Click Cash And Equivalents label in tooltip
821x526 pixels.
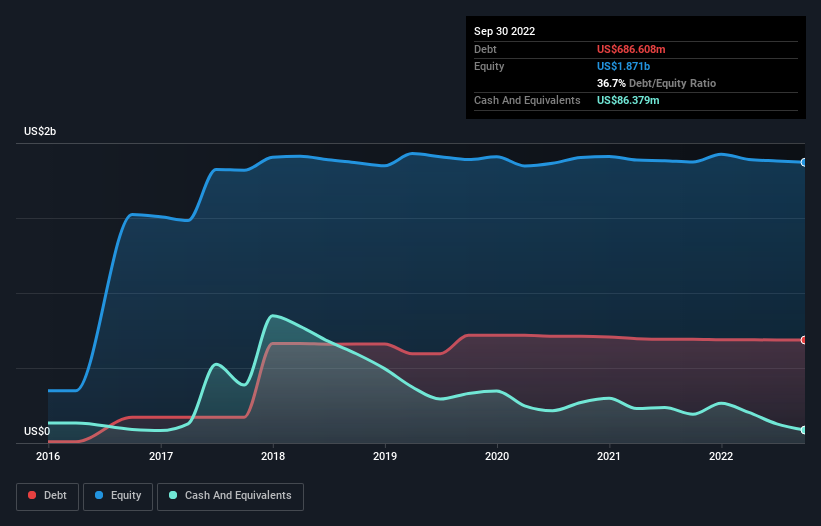[x=527, y=100]
